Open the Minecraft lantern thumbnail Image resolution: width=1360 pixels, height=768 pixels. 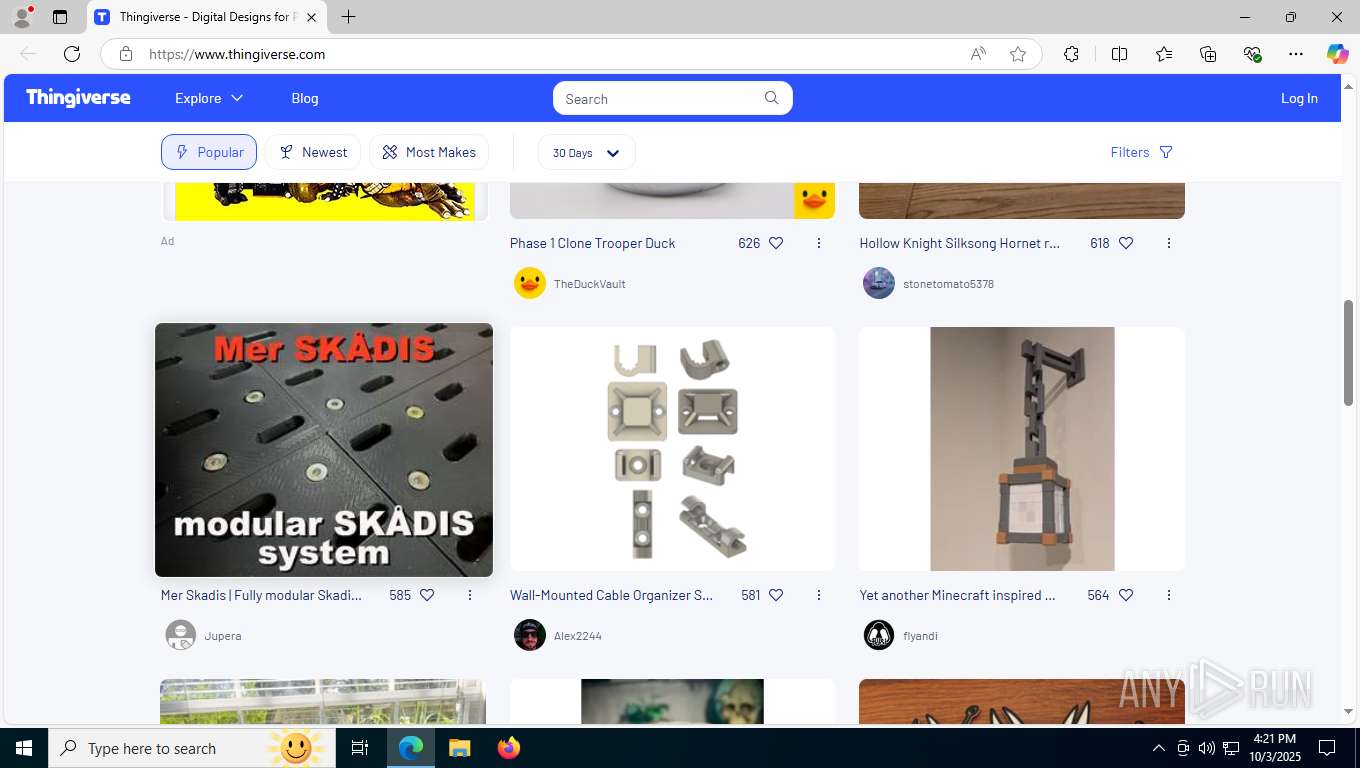coord(1022,449)
